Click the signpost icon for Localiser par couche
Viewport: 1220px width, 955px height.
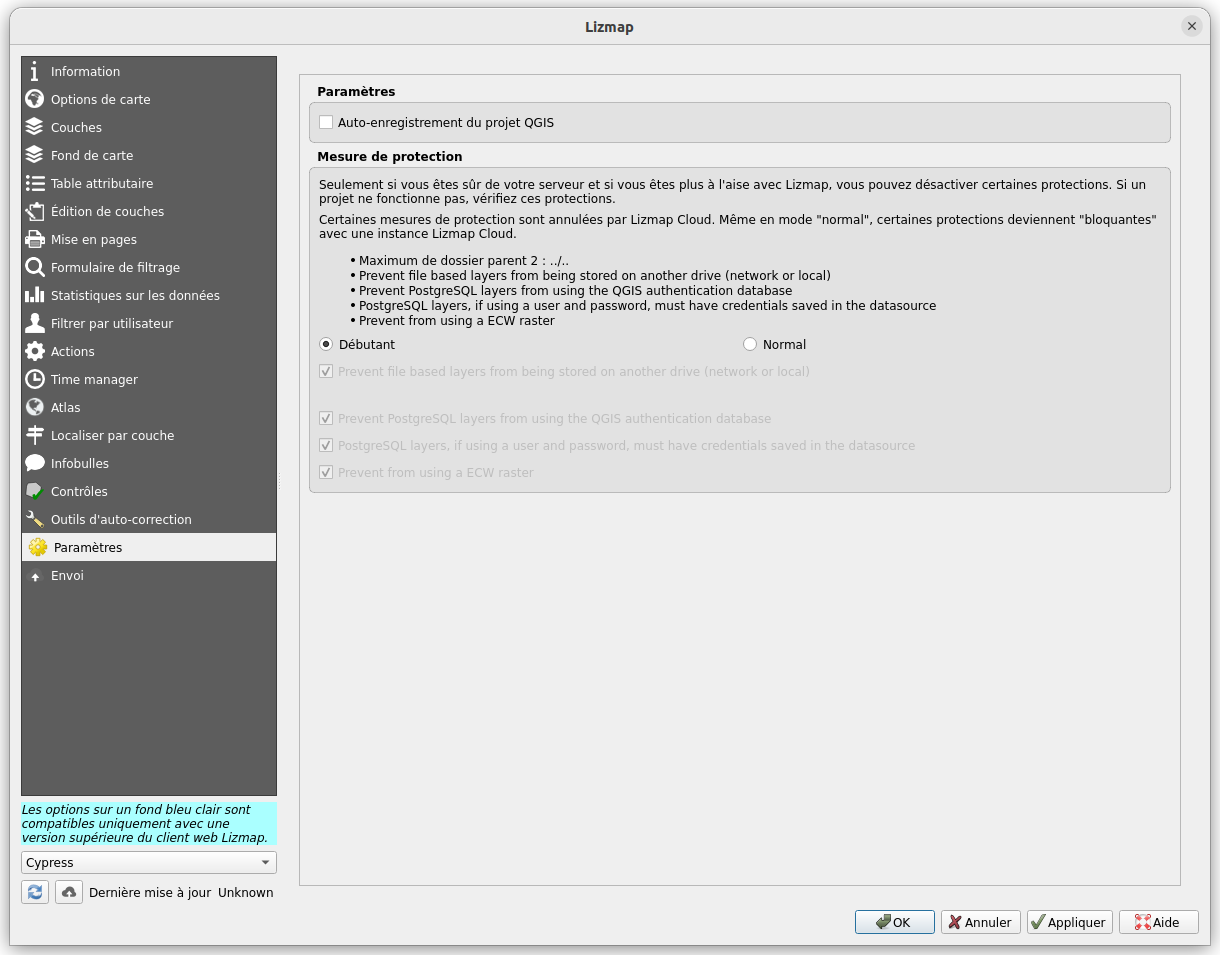(x=35, y=435)
